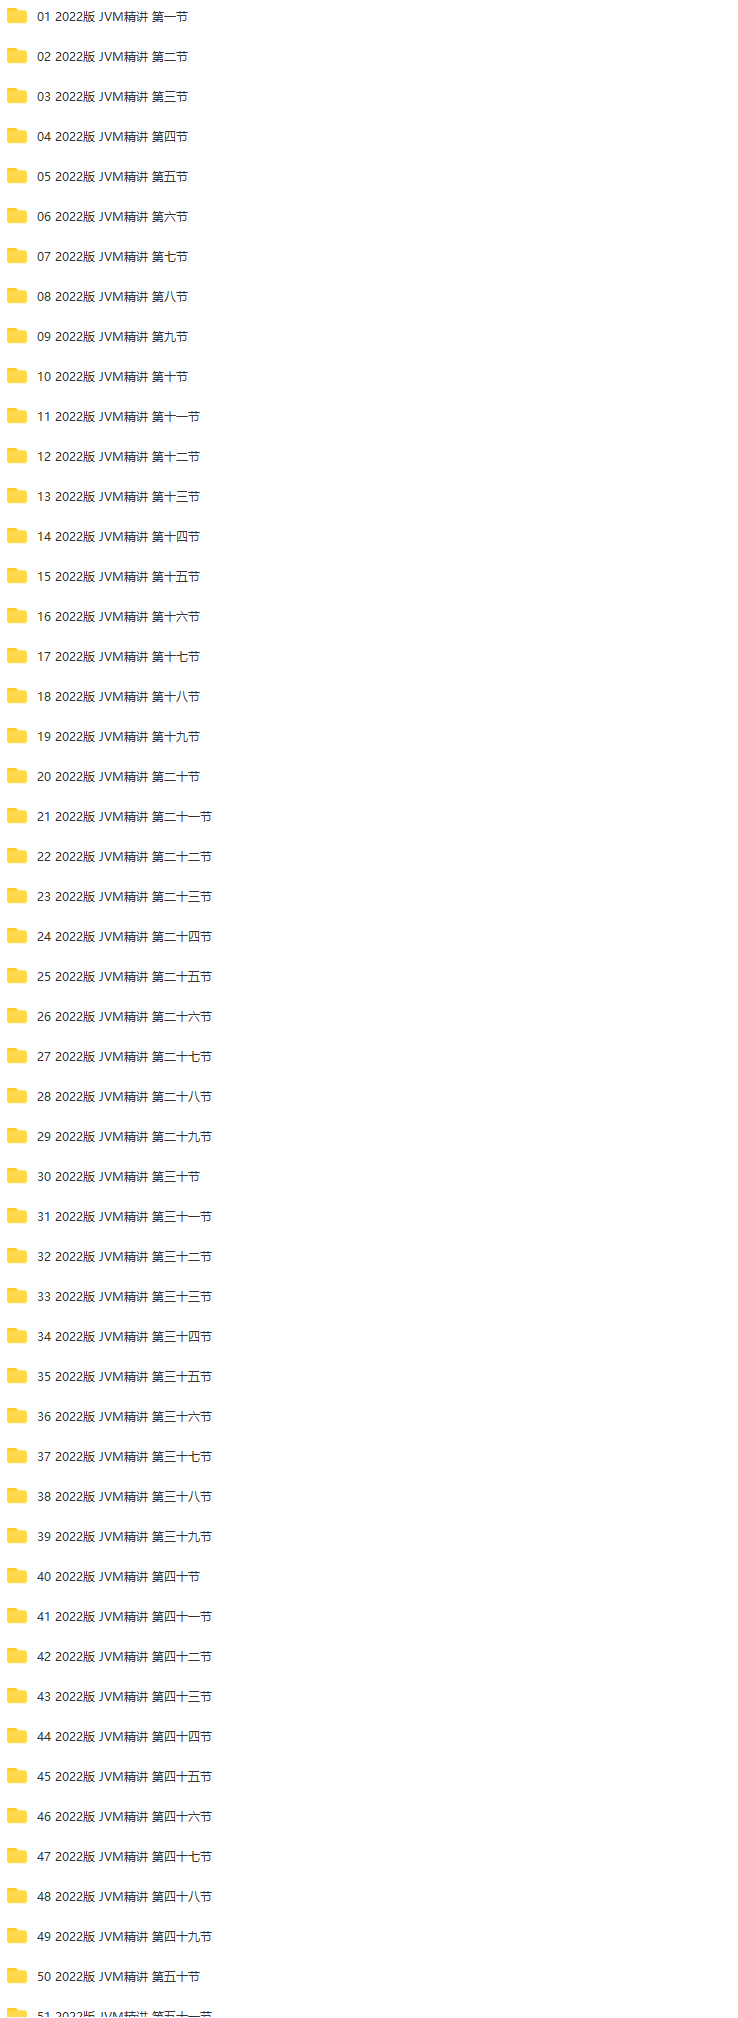Select 13 2022版 JVM精讲 第十三节 entry
Image resolution: width=738 pixels, height=2018 pixels.
118,497
